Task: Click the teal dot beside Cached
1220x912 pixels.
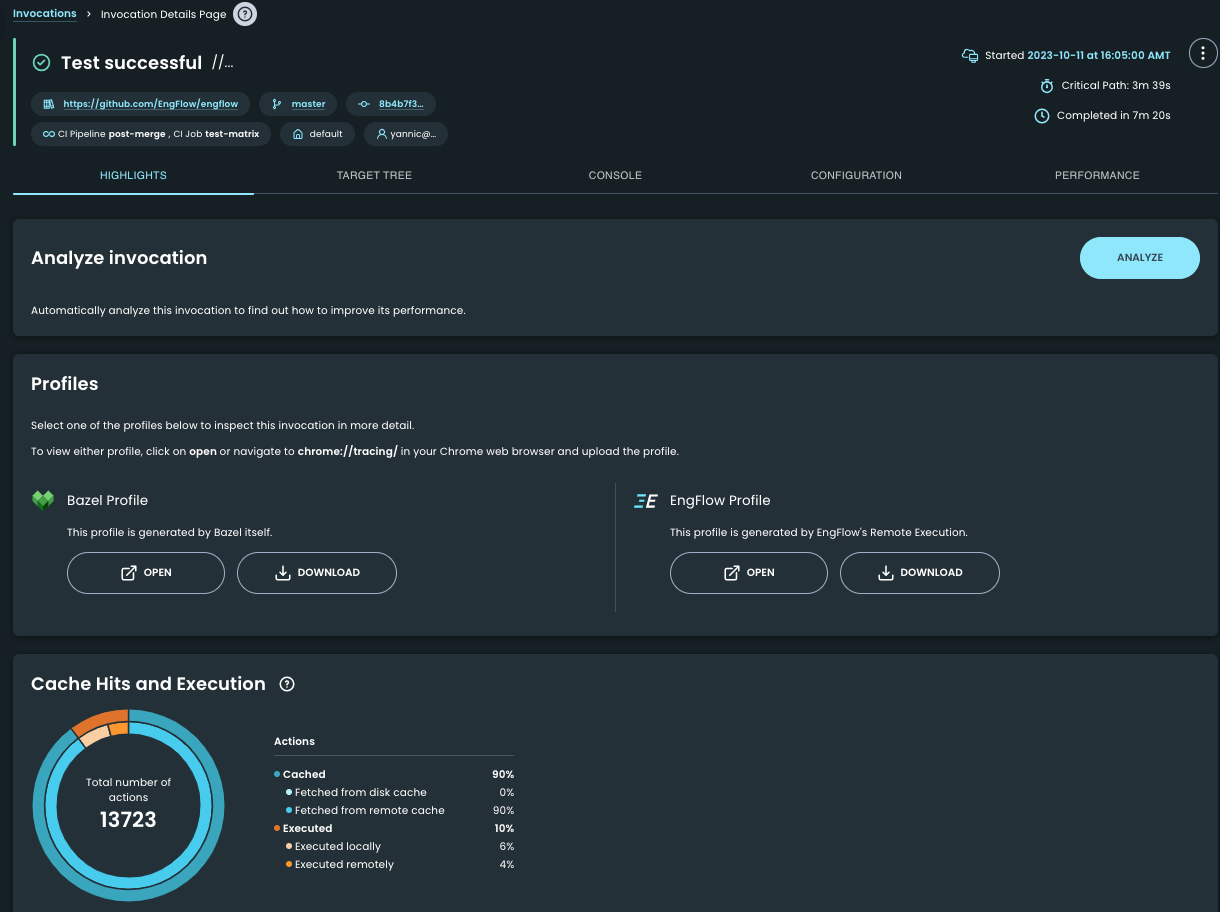Action: (x=277, y=775)
